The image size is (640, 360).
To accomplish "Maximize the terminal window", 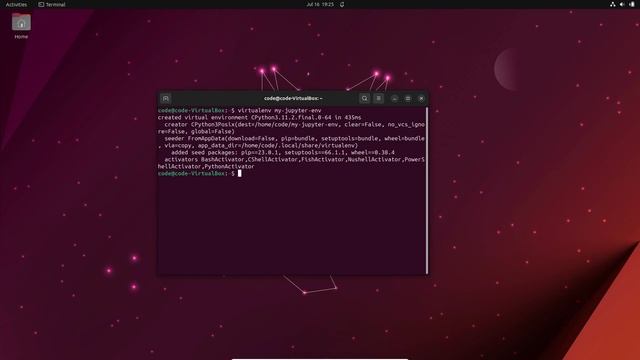I will [408, 98].
